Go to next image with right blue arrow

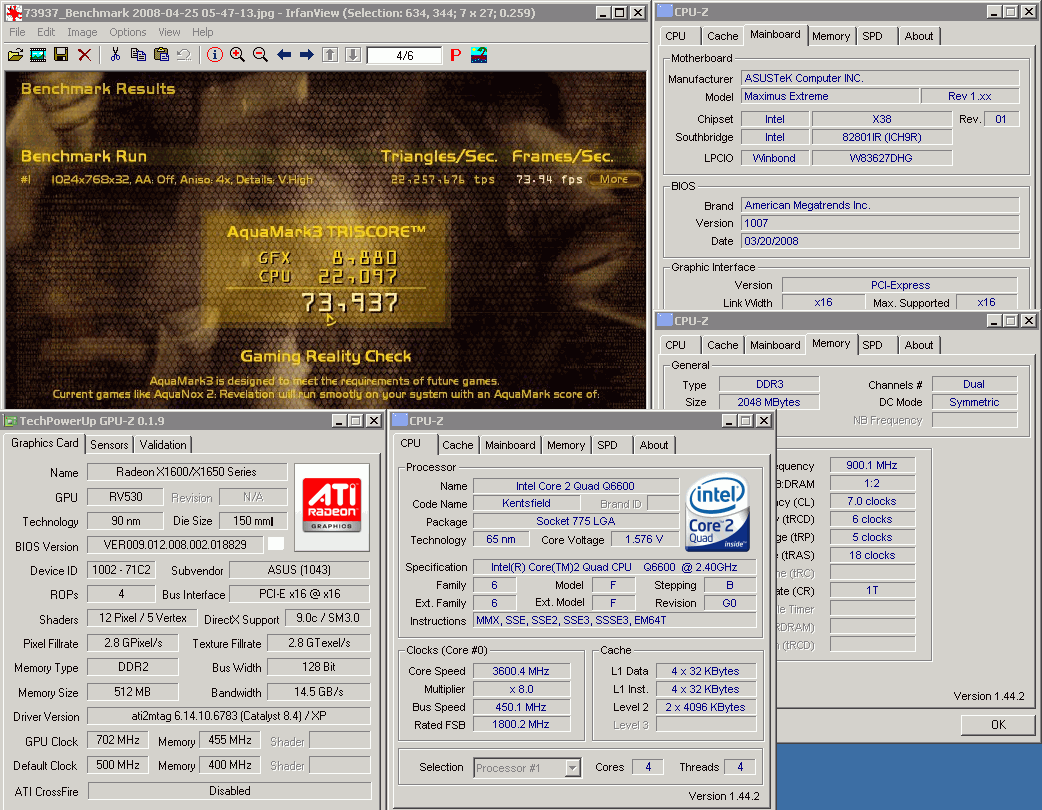(306, 54)
